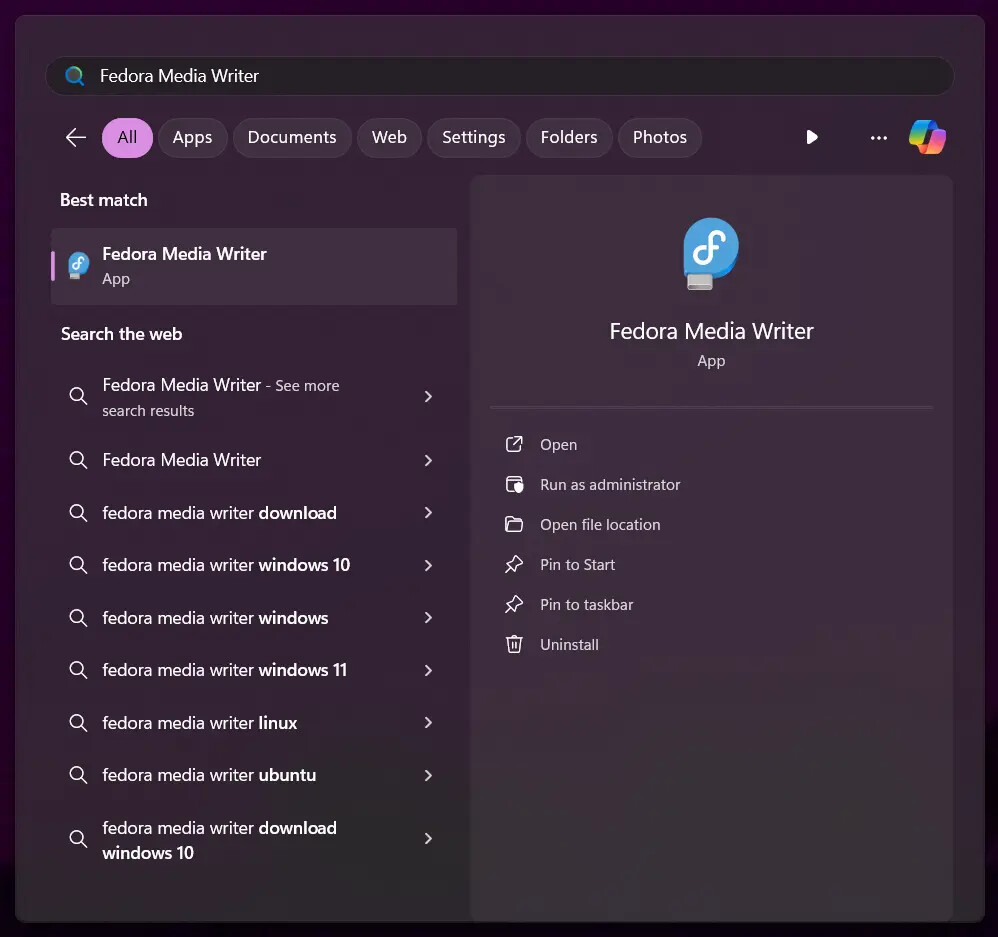Click the Open icon in details pane
Screen dimensions: 998x937
click(x=514, y=444)
